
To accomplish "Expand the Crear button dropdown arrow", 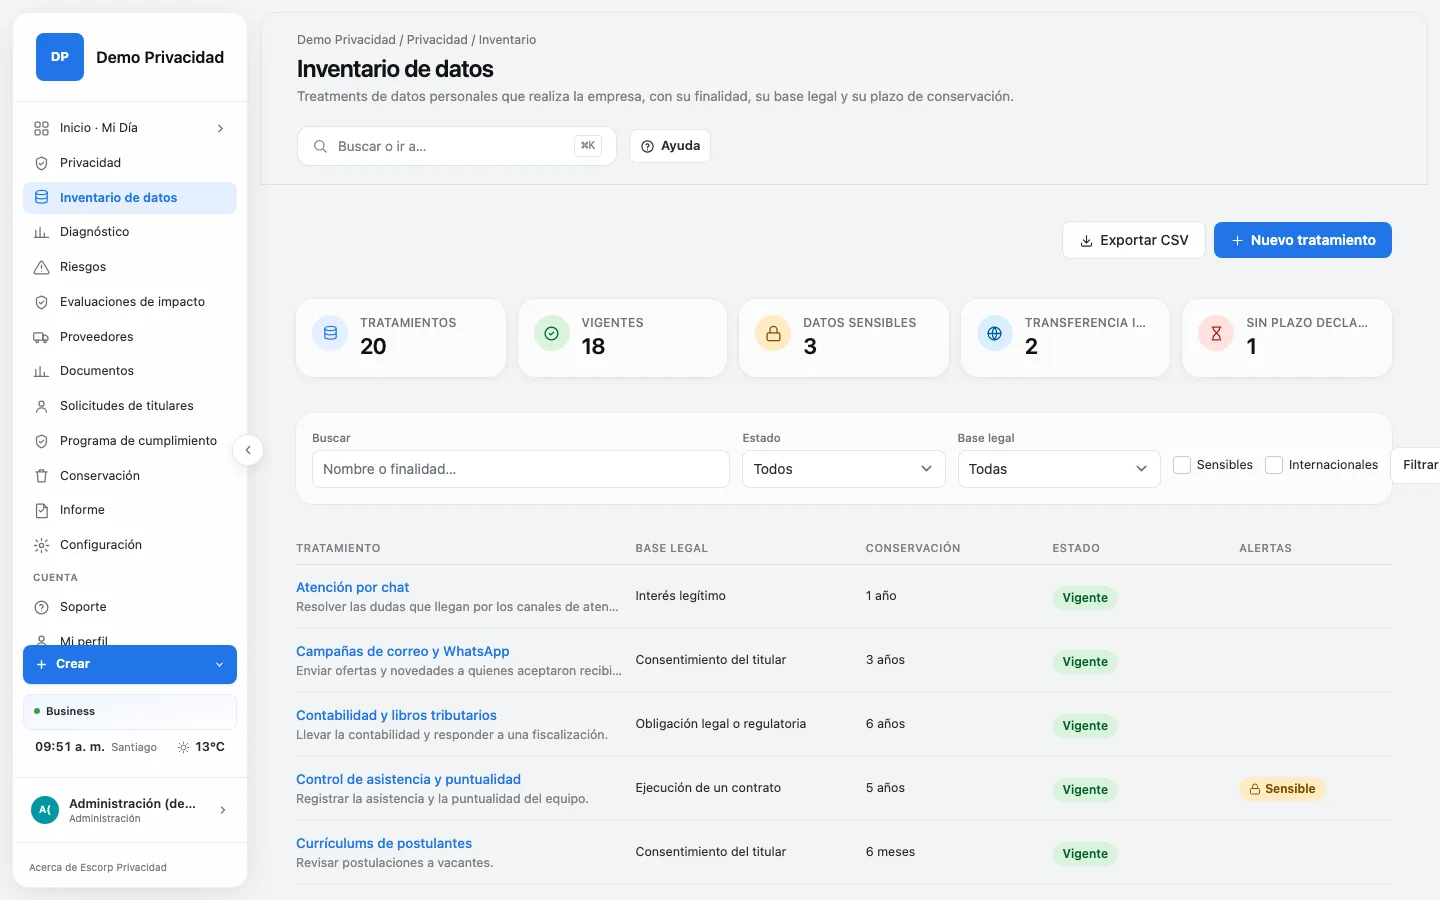I will [219, 664].
